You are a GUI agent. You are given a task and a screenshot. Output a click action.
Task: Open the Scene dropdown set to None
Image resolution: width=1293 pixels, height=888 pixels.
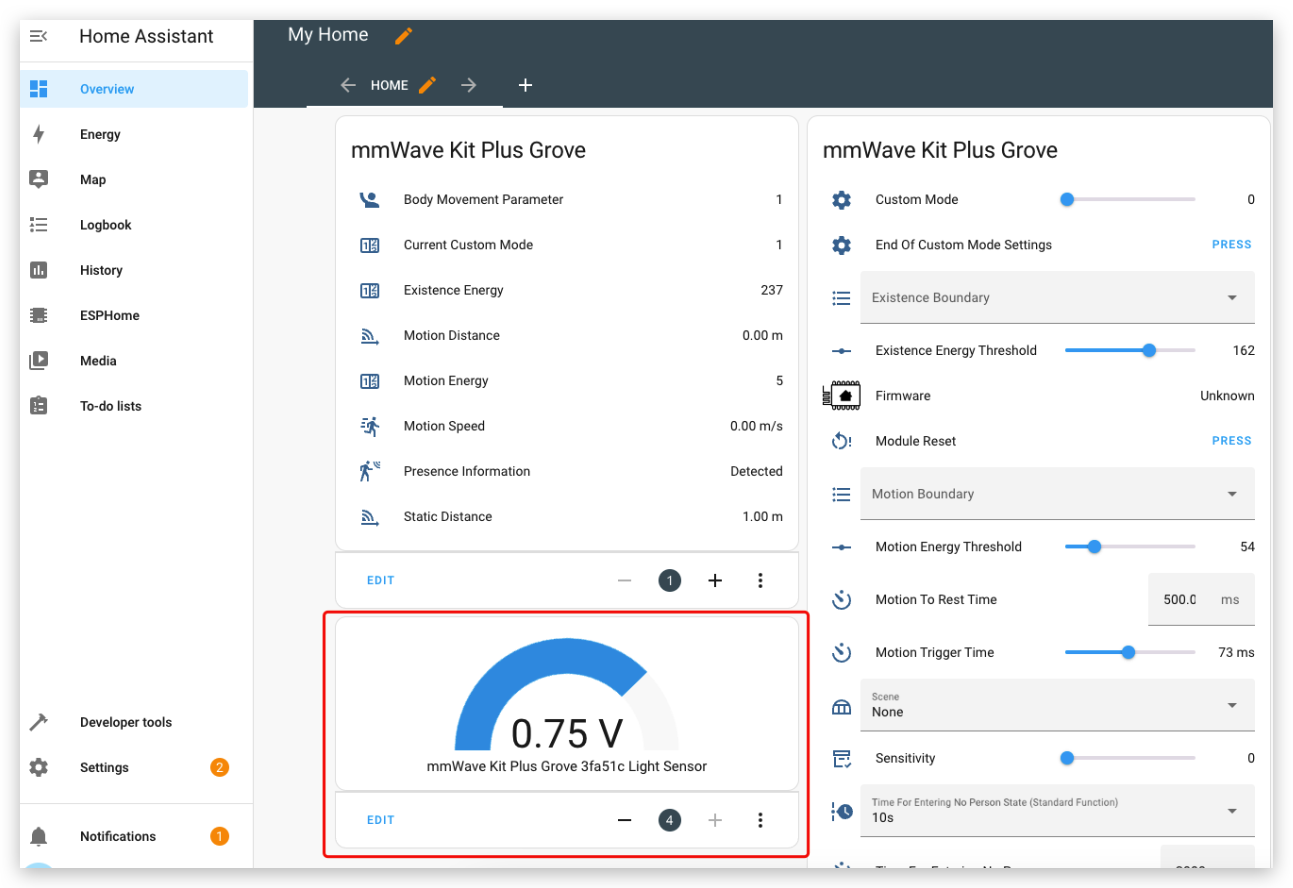1057,705
